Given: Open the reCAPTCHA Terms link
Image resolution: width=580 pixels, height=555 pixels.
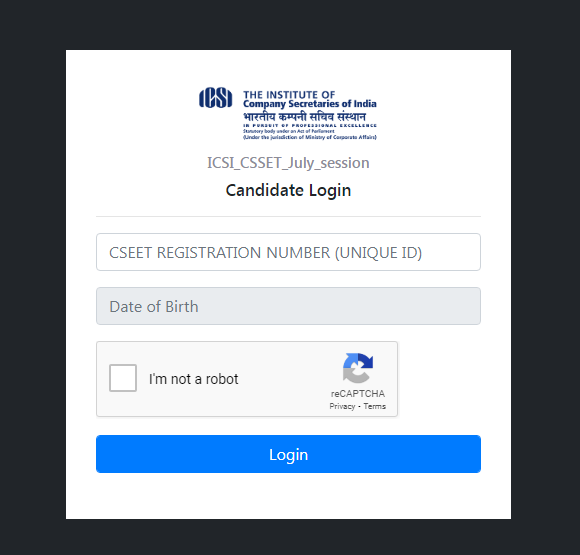Looking at the screenshot, I should (x=374, y=406).
